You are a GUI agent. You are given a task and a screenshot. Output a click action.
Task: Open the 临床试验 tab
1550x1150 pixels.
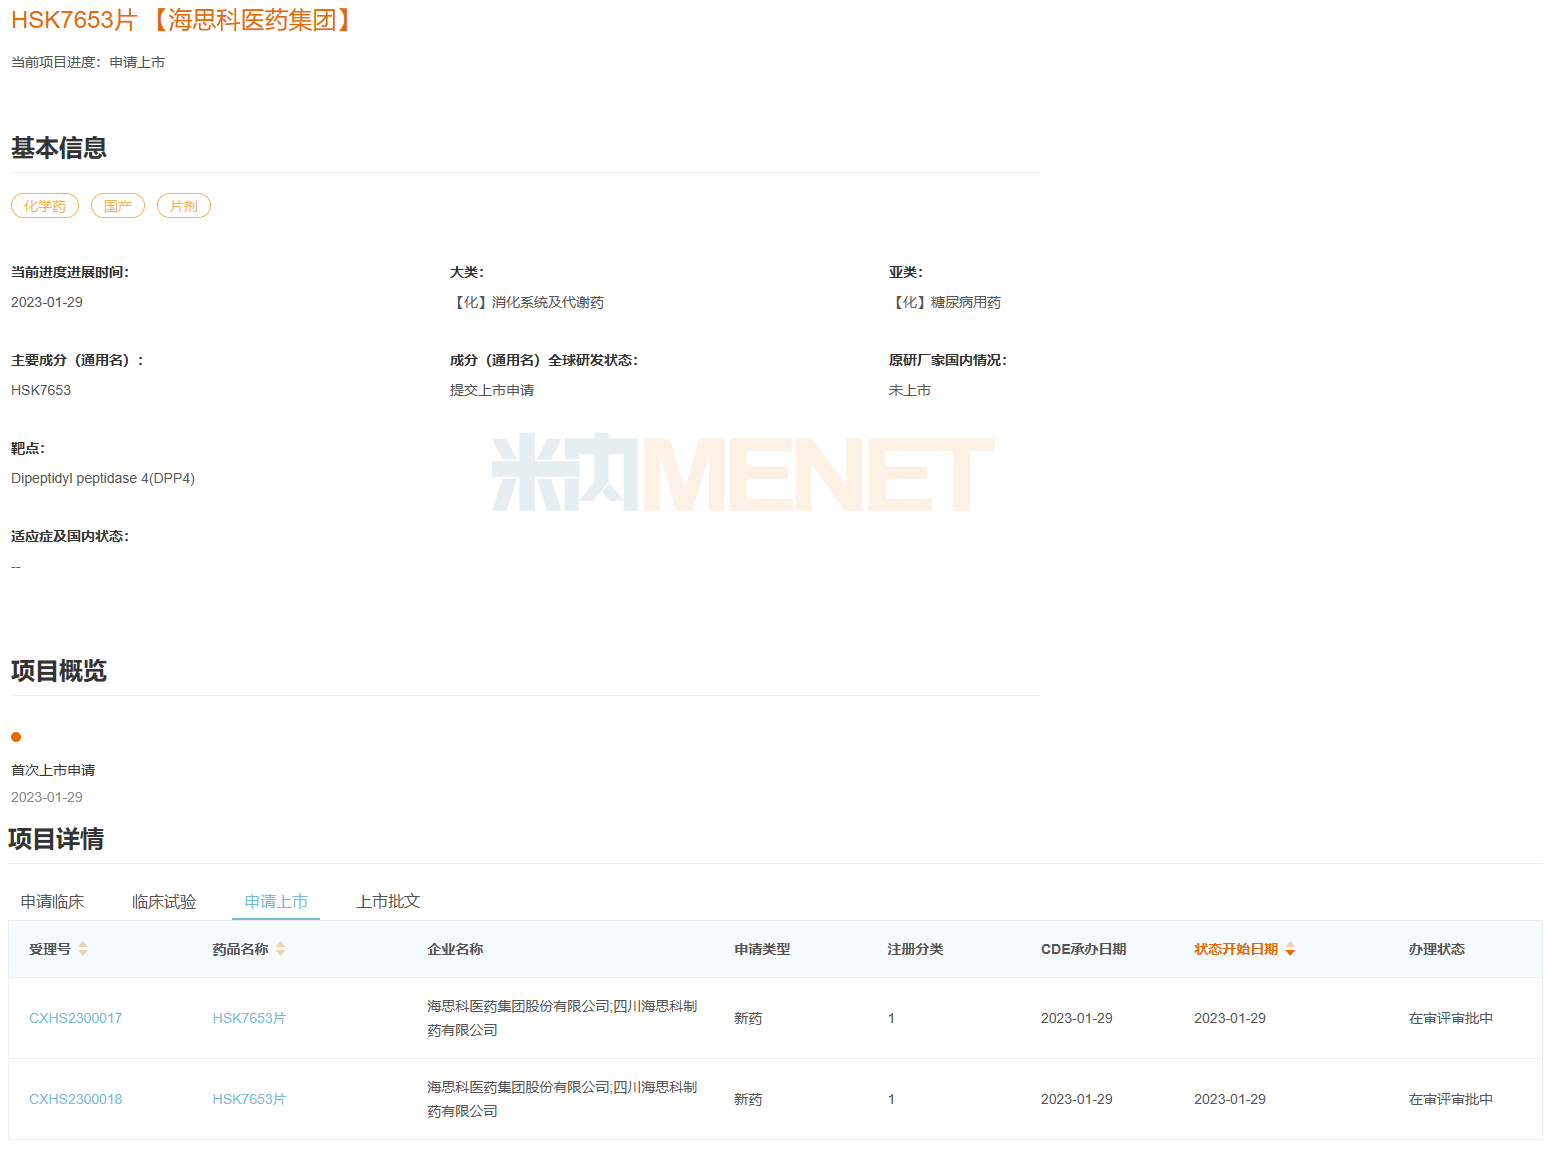click(x=164, y=901)
